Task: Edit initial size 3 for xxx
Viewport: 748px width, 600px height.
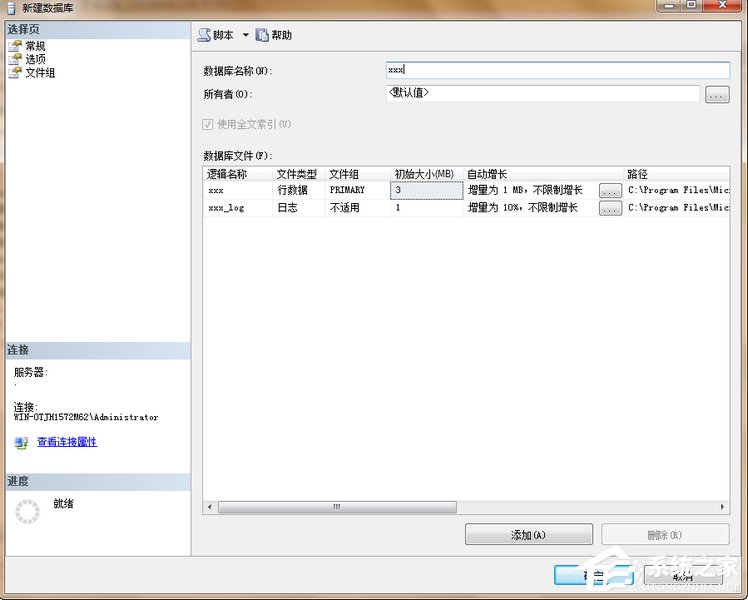Action: [426, 190]
